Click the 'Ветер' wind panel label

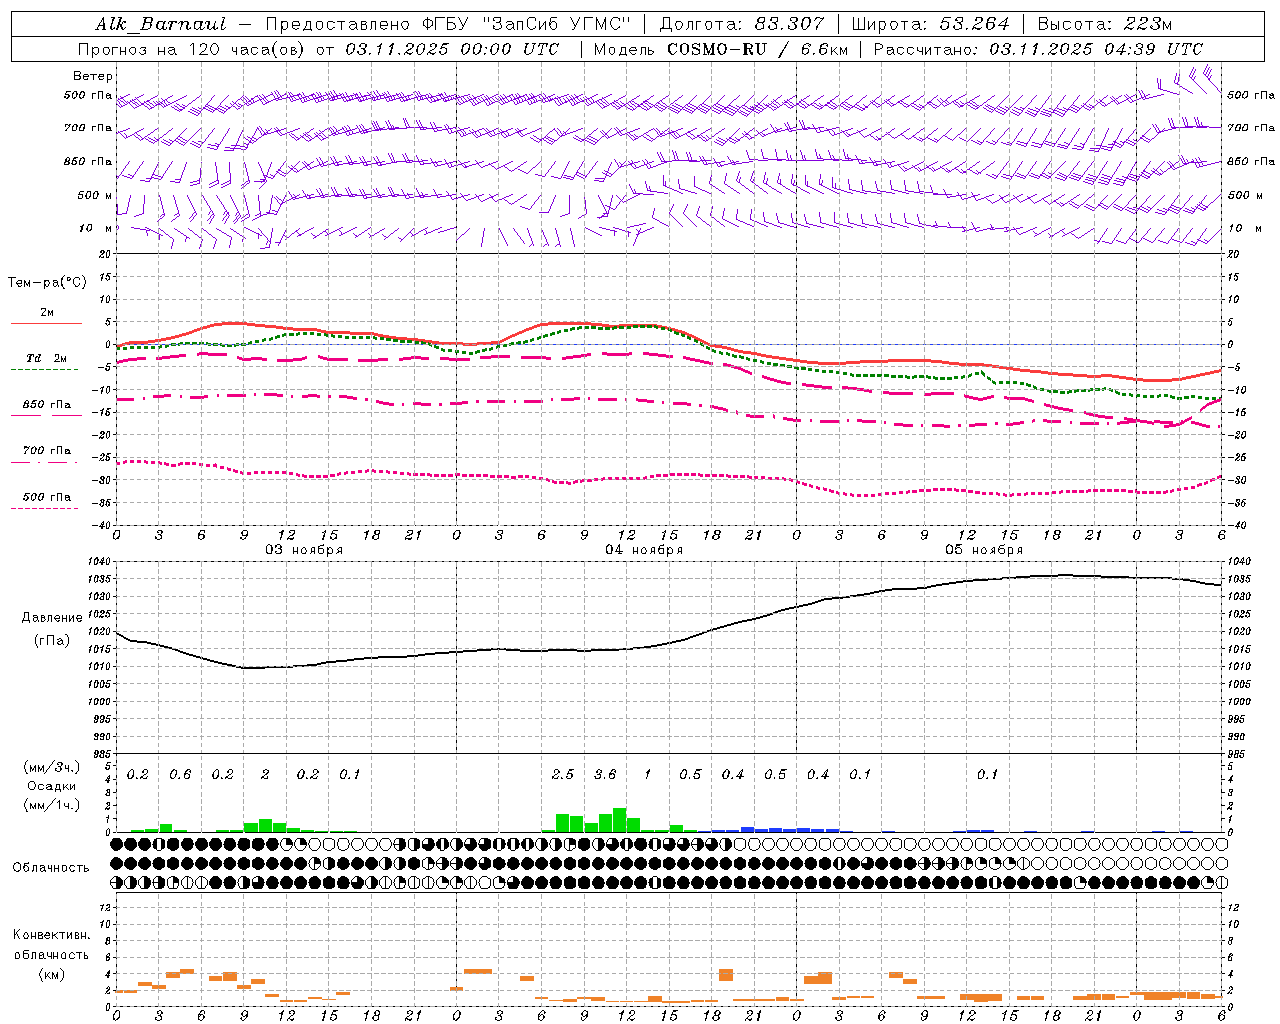[93, 76]
